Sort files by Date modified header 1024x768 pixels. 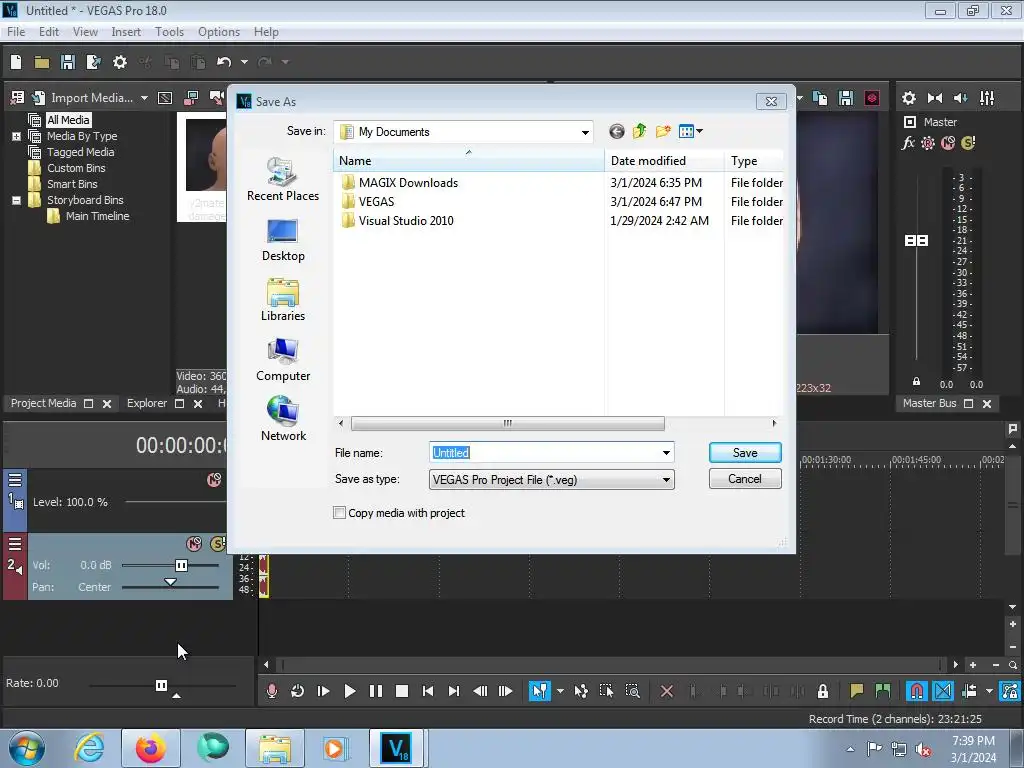pos(664,161)
